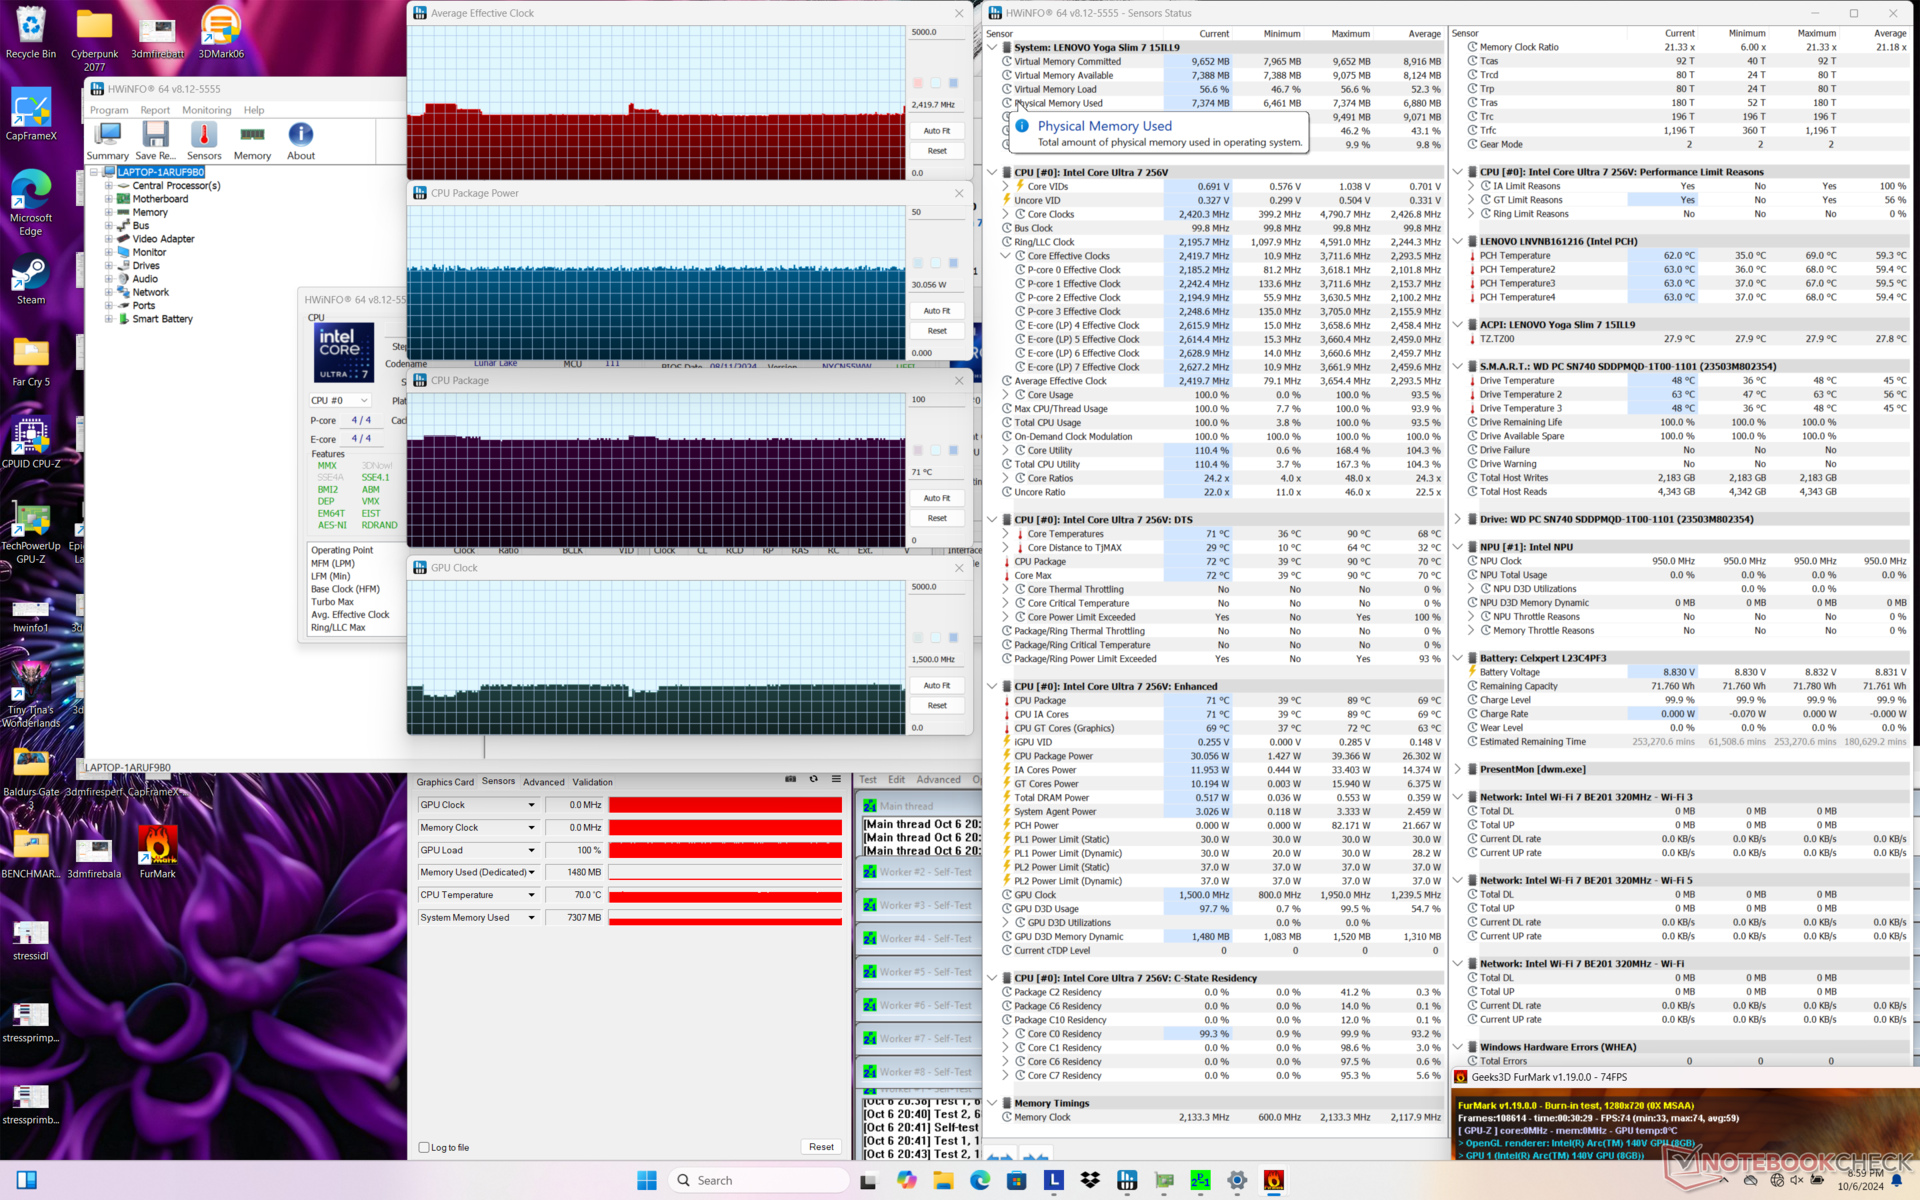Switch to the Advanced tab in GPU-Z
1920x1200 pixels.
pos(544,782)
